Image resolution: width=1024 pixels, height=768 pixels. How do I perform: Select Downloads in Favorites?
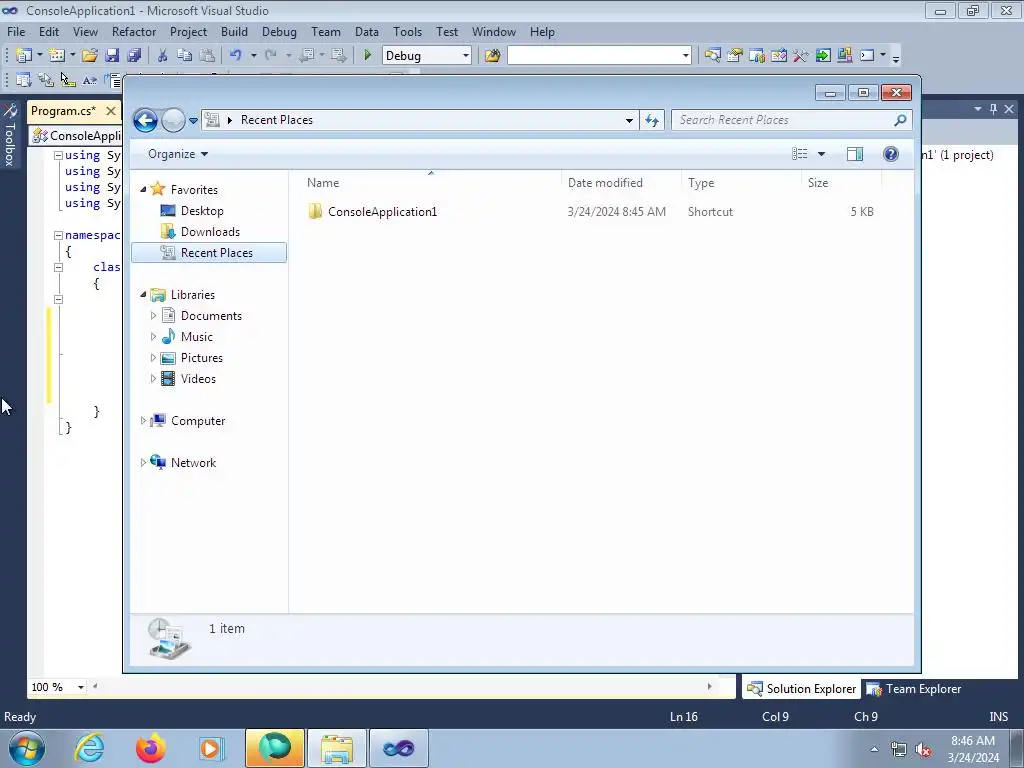coord(210,232)
